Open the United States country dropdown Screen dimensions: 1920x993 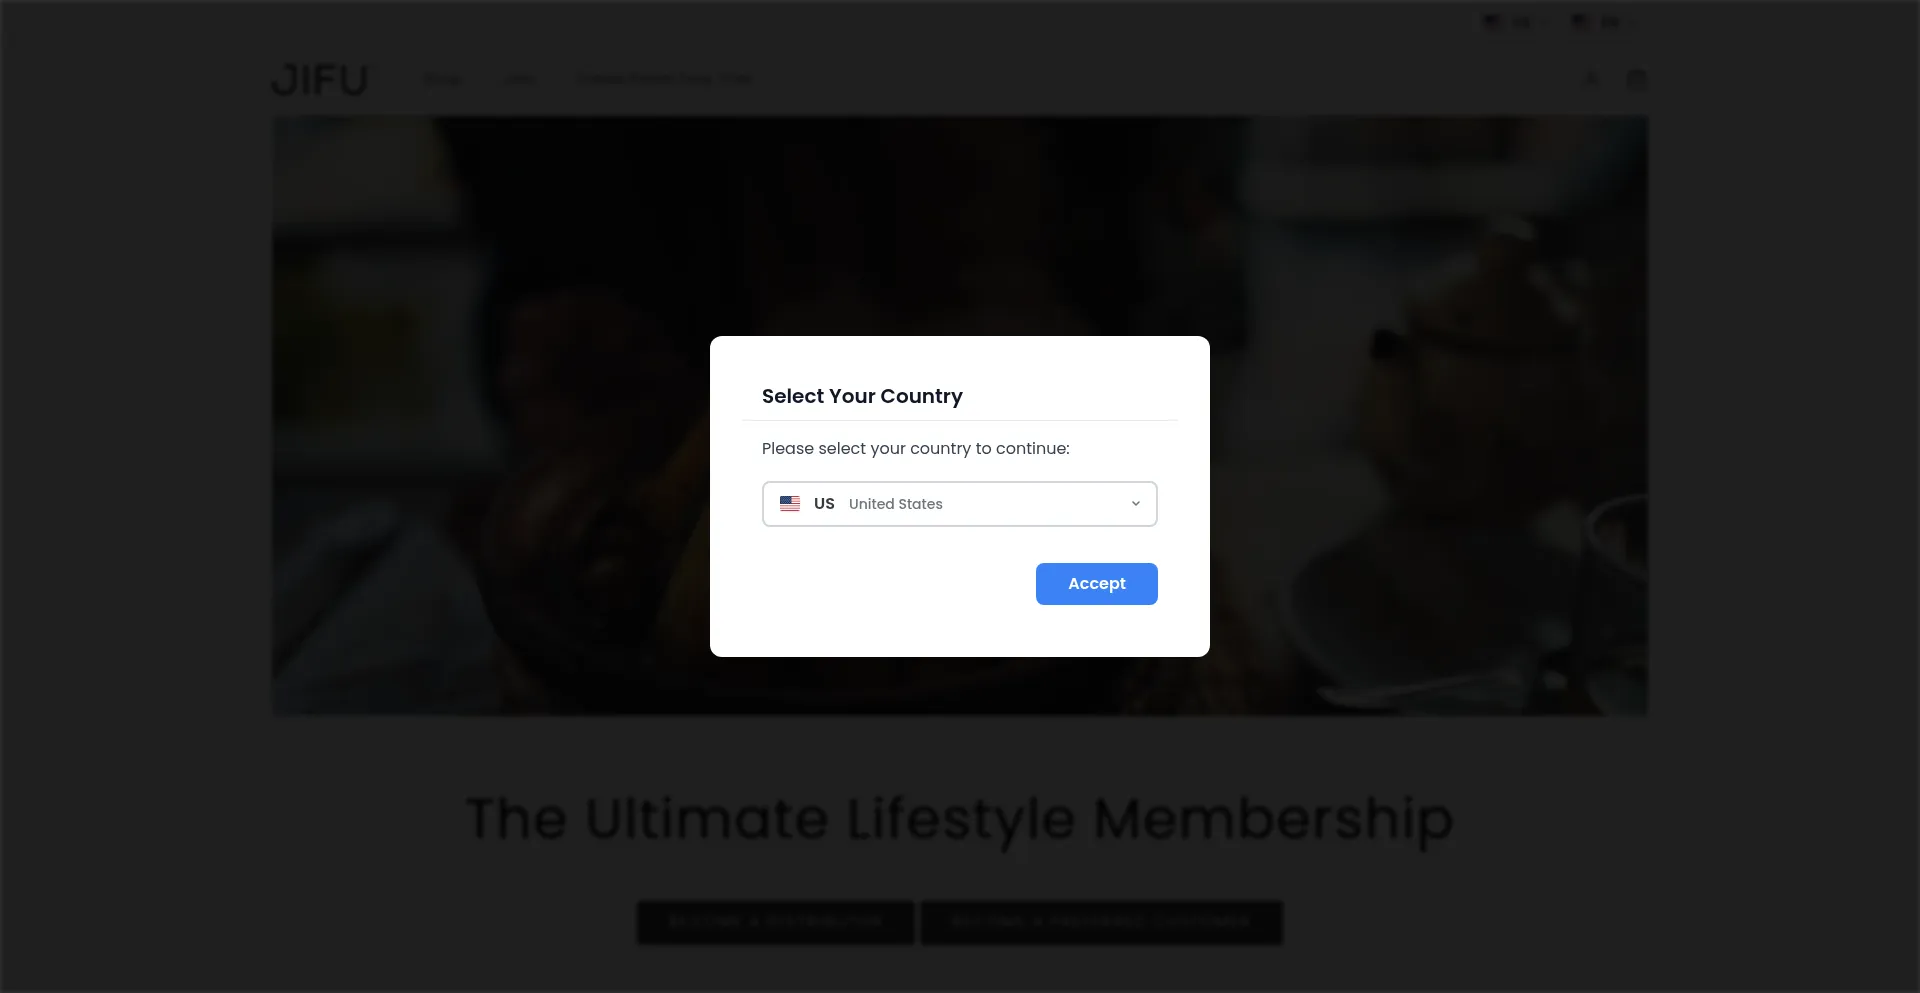point(959,504)
